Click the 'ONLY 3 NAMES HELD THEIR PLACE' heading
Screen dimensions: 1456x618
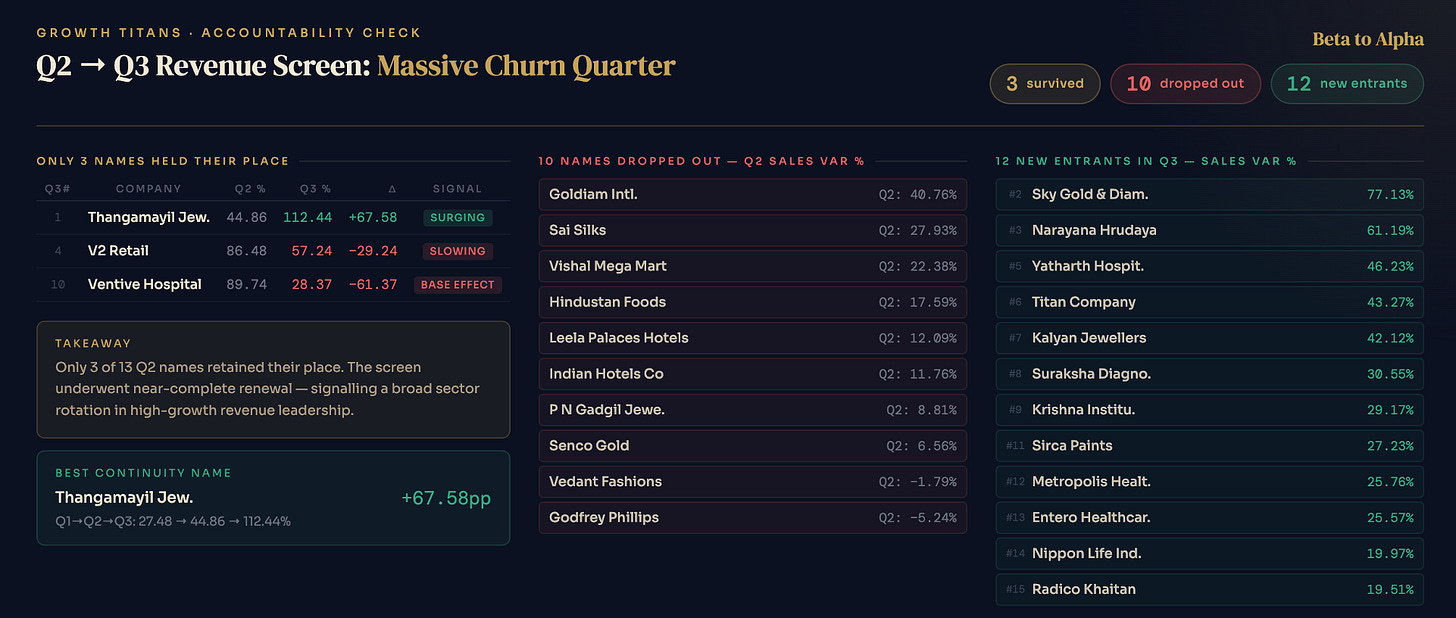click(x=163, y=161)
